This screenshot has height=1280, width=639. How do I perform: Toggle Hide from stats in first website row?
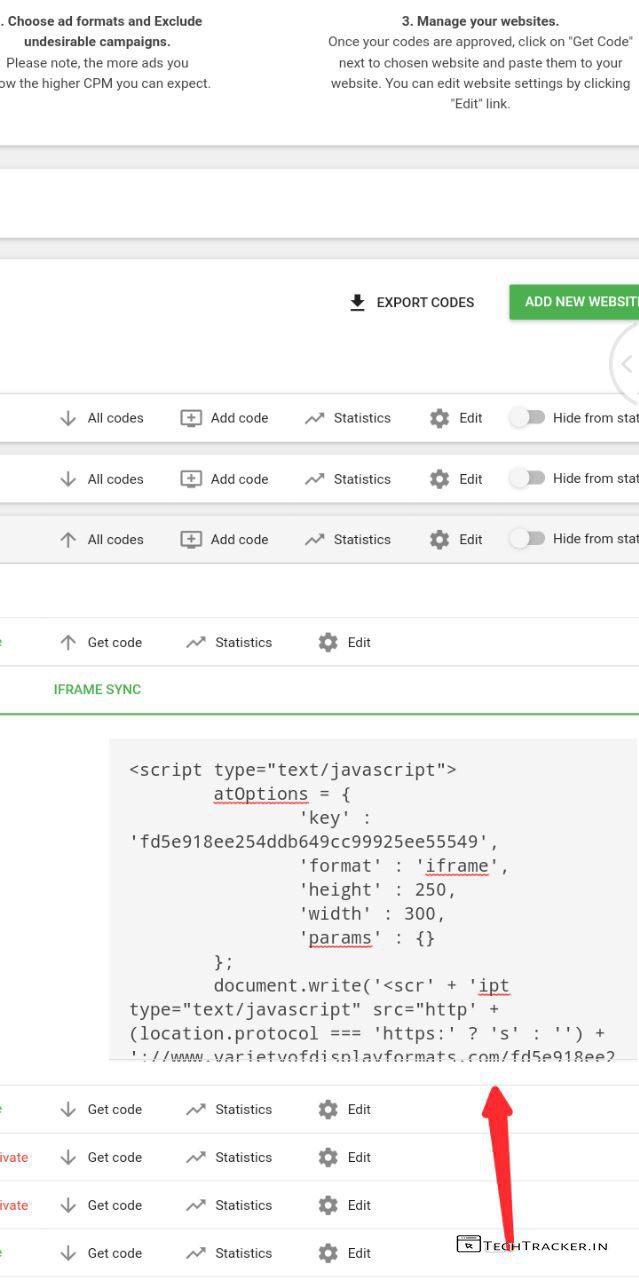[x=527, y=418]
